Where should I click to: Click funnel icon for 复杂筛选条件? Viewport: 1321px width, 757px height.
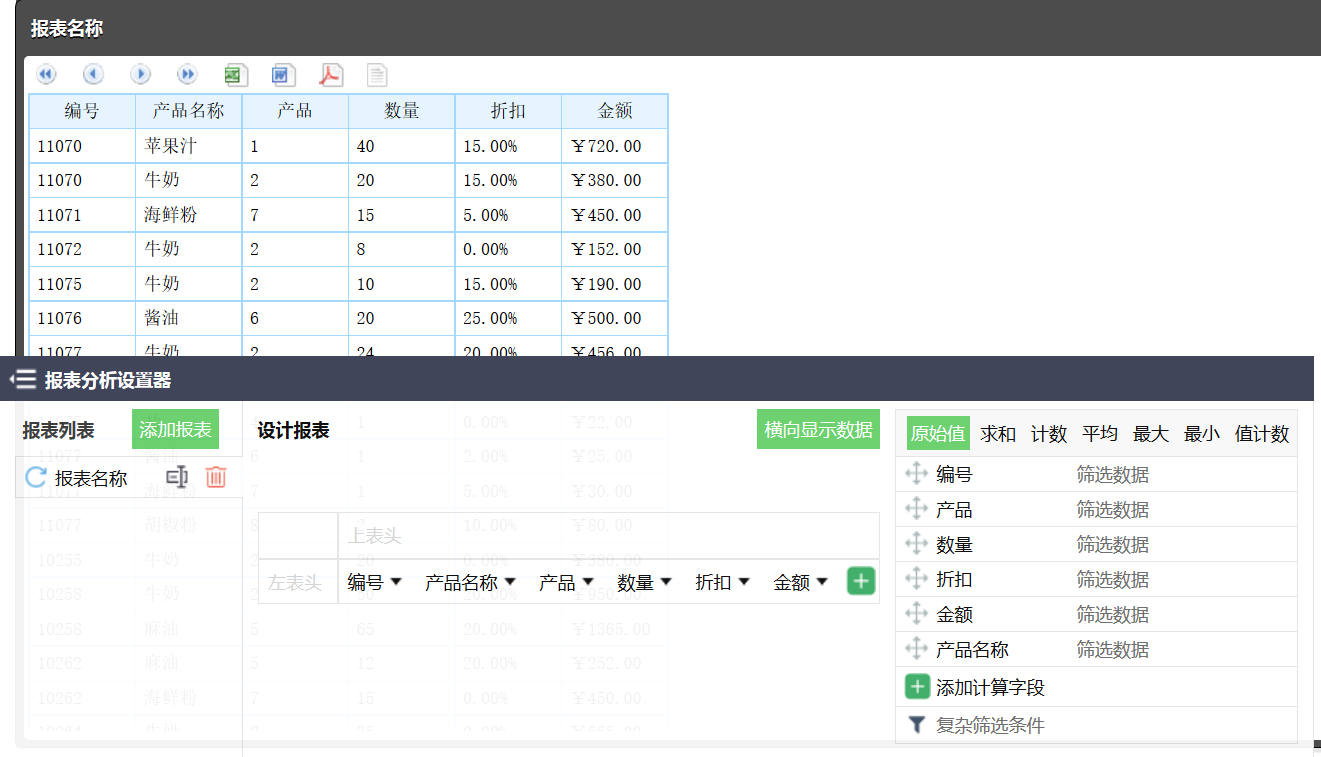pos(916,725)
